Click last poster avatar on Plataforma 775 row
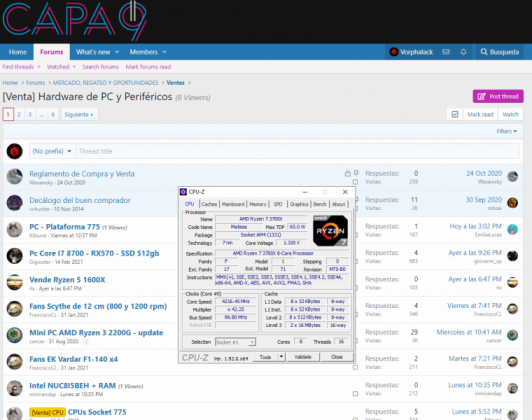Viewport: 532px width, 420px height. 512,229
